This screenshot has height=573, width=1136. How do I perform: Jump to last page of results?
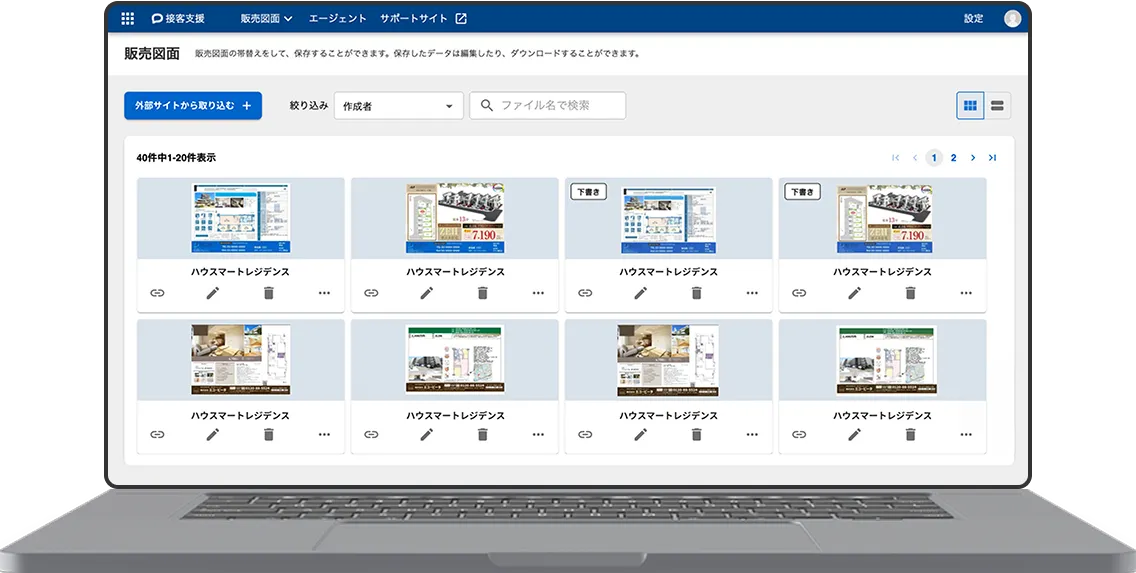[993, 158]
